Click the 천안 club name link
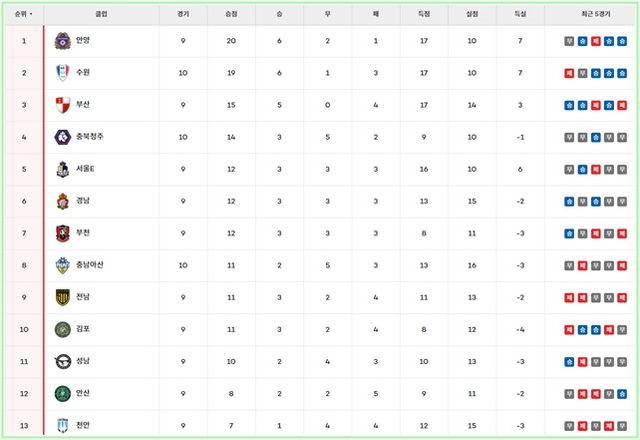640x440 pixels. click(83, 425)
